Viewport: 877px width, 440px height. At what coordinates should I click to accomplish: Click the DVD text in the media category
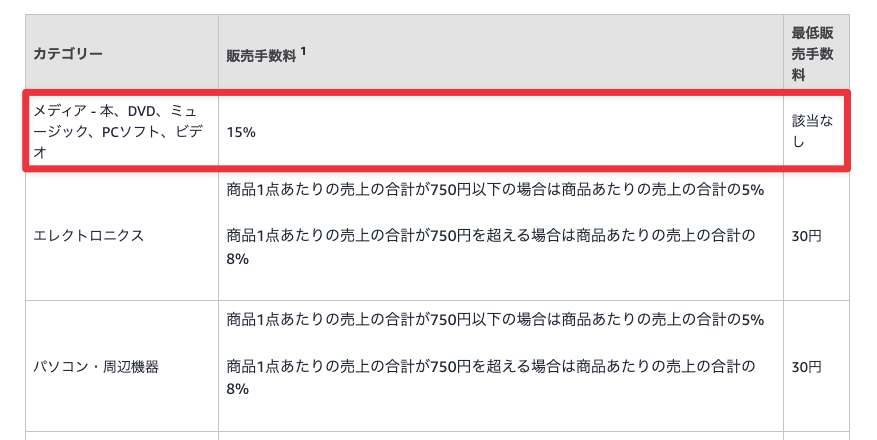click(x=142, y=109)
